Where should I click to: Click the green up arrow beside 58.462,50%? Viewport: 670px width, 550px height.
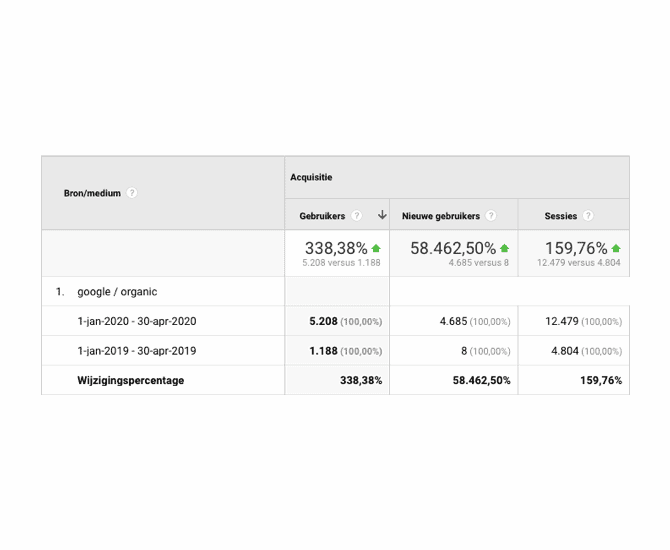[x=504, y=248]
